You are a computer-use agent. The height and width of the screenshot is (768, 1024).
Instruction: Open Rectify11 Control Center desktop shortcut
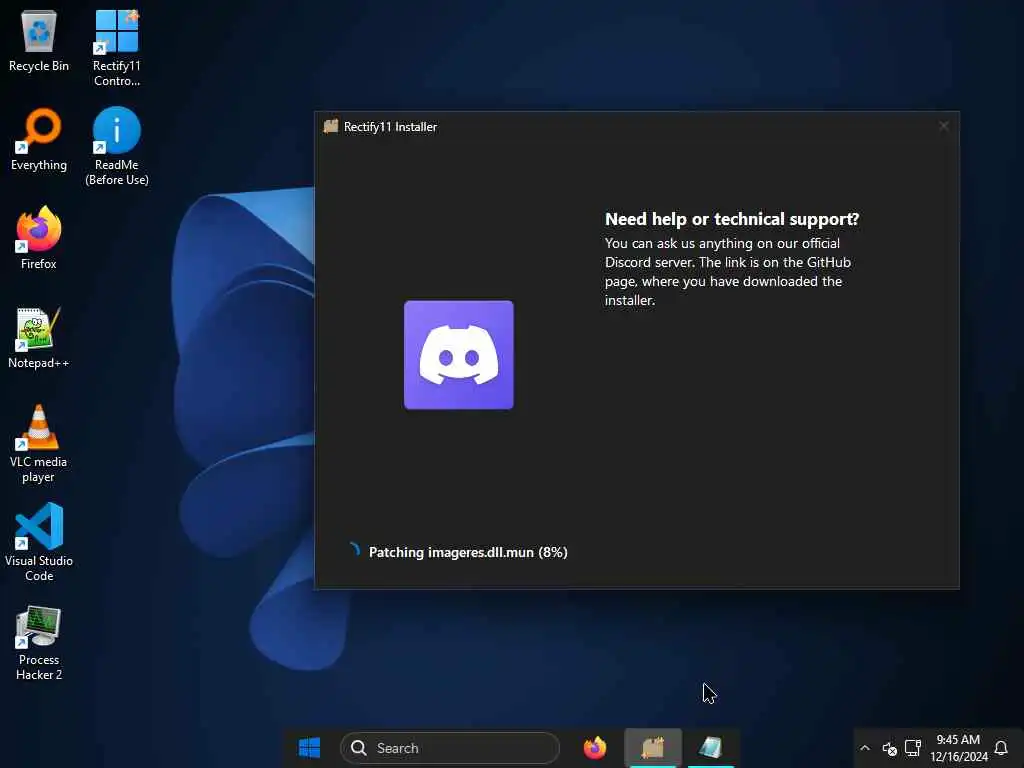click(x=116, y=47)
